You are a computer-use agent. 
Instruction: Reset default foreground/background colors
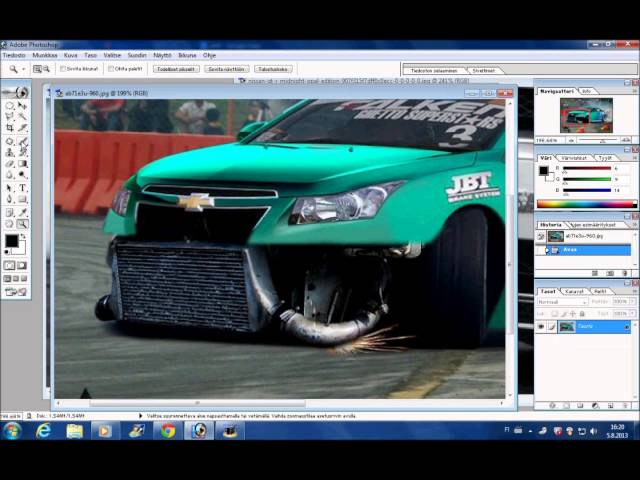(7, 252)
